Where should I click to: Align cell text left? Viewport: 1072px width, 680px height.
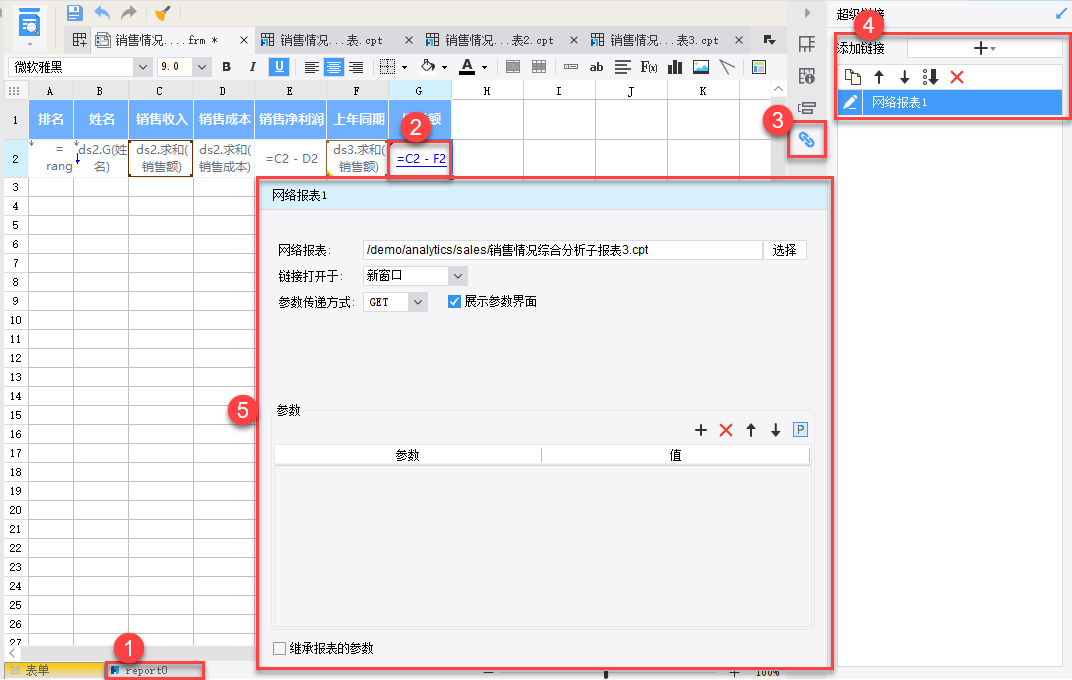click(311, 67)
